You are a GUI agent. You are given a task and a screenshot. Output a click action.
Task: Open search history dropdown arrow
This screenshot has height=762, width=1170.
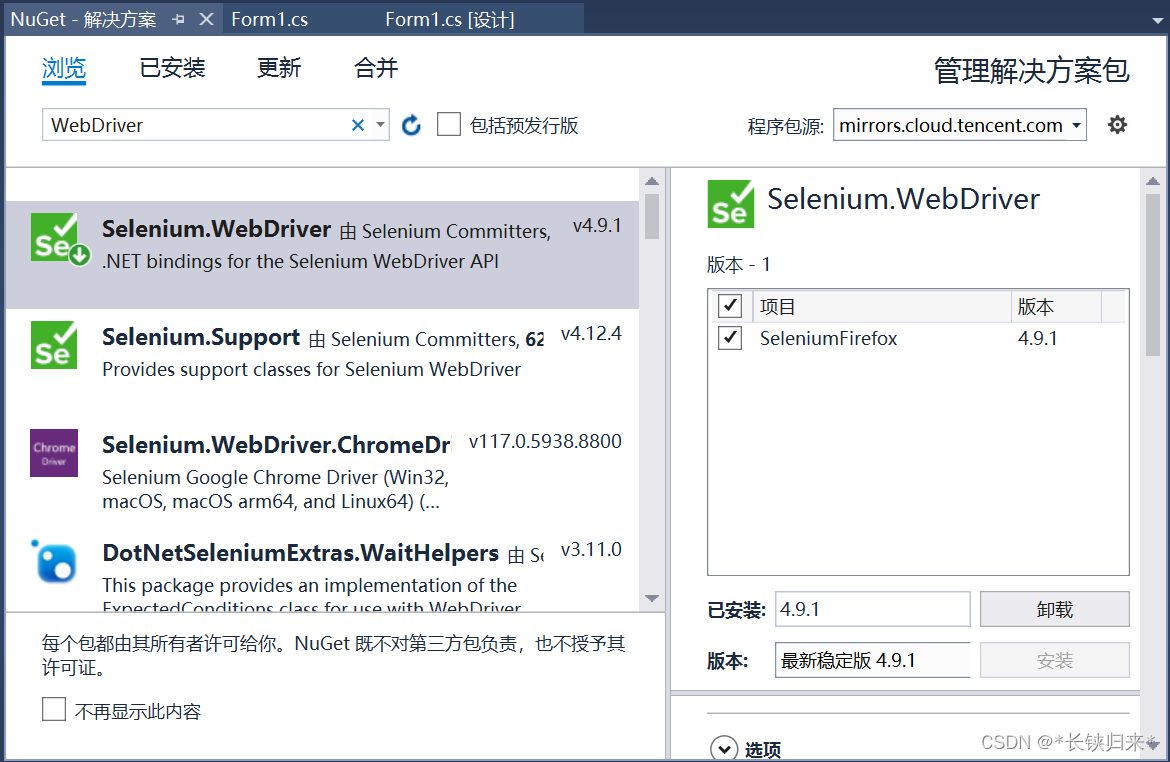[381, 125]
